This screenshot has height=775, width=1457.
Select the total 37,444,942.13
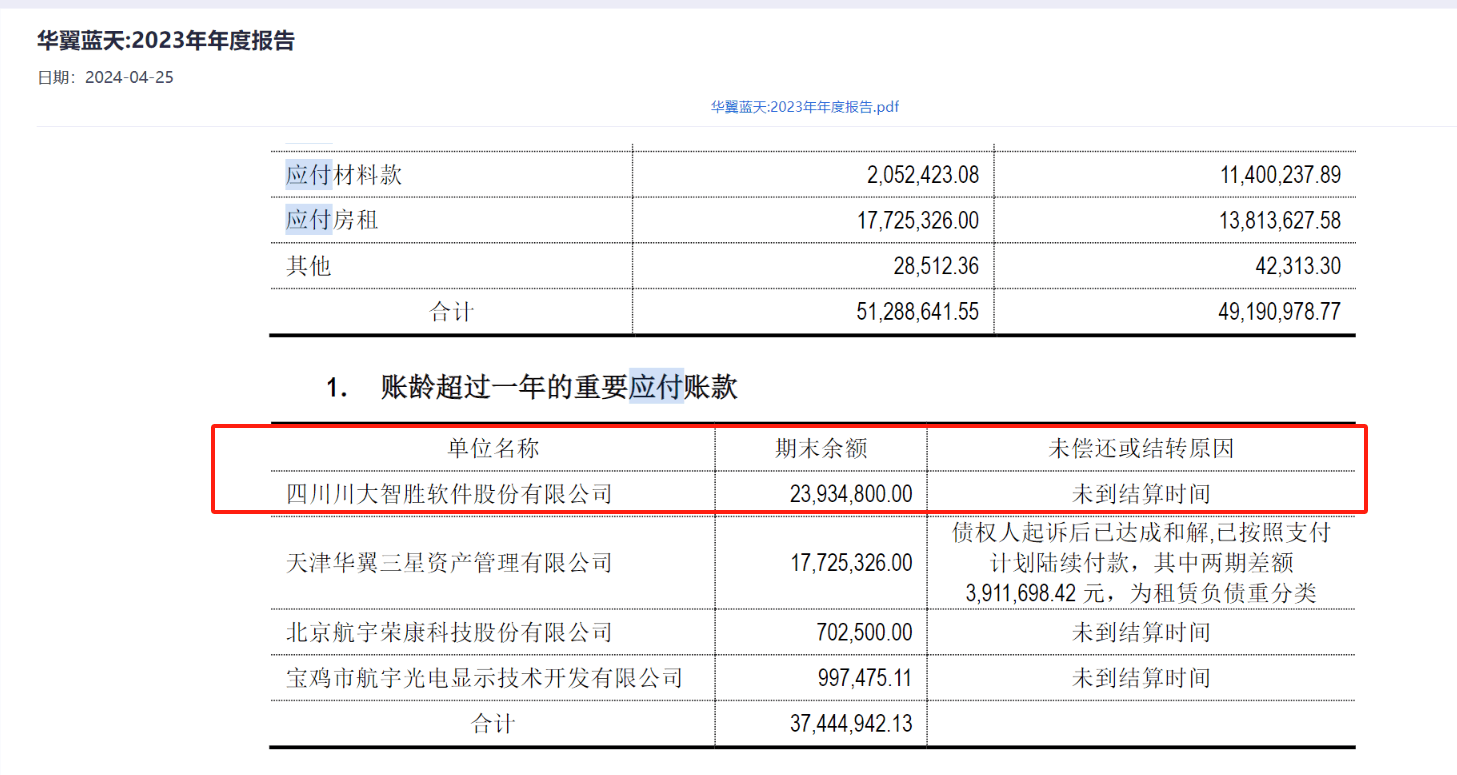(x=852, y=723)
